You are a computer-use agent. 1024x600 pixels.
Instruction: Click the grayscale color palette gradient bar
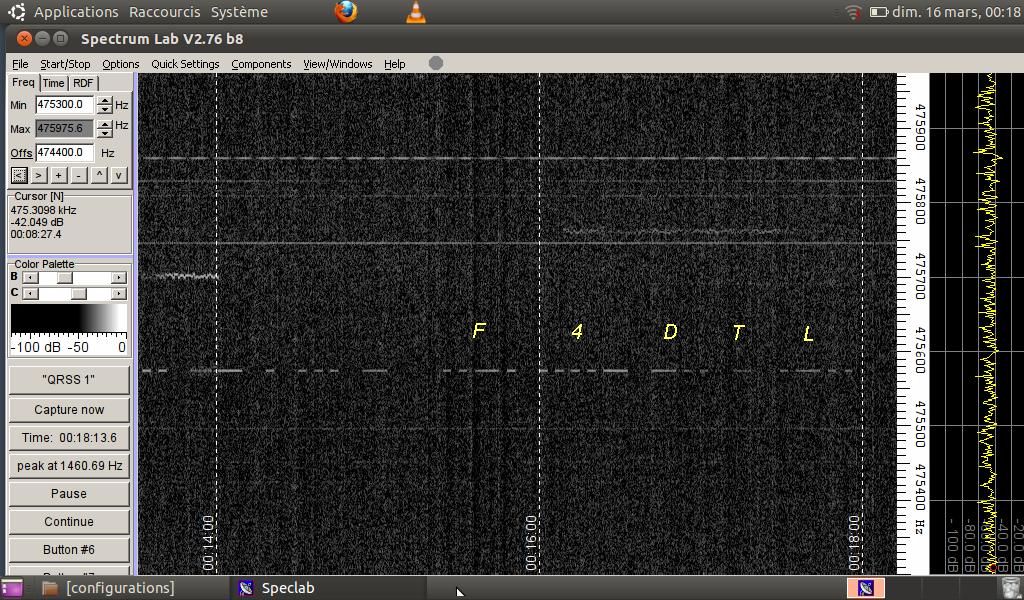pos(69,319)
